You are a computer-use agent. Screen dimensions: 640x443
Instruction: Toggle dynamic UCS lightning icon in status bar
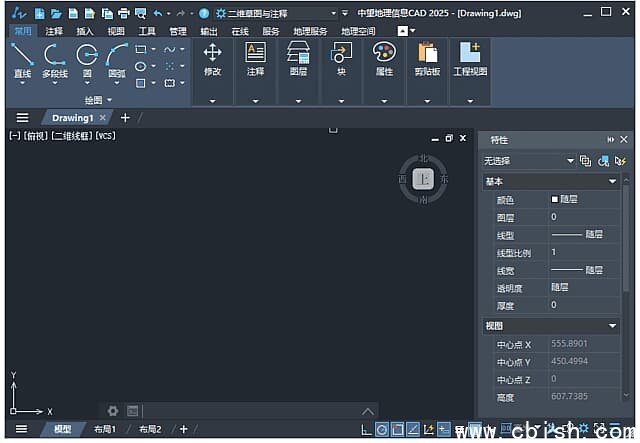tap(429, 429)
